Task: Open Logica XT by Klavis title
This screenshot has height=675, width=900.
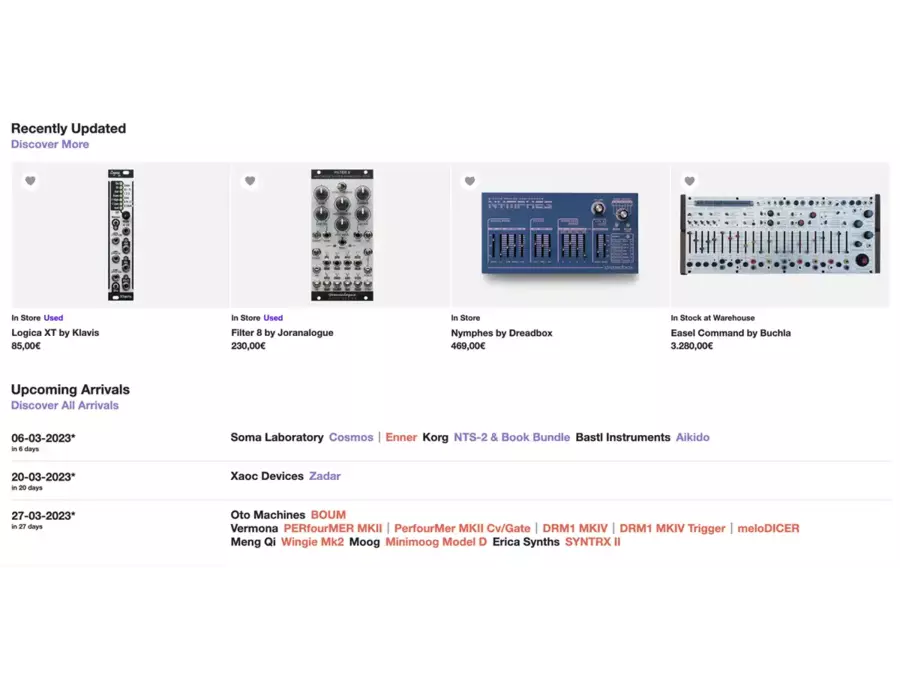Action: [x=55, y=332]
